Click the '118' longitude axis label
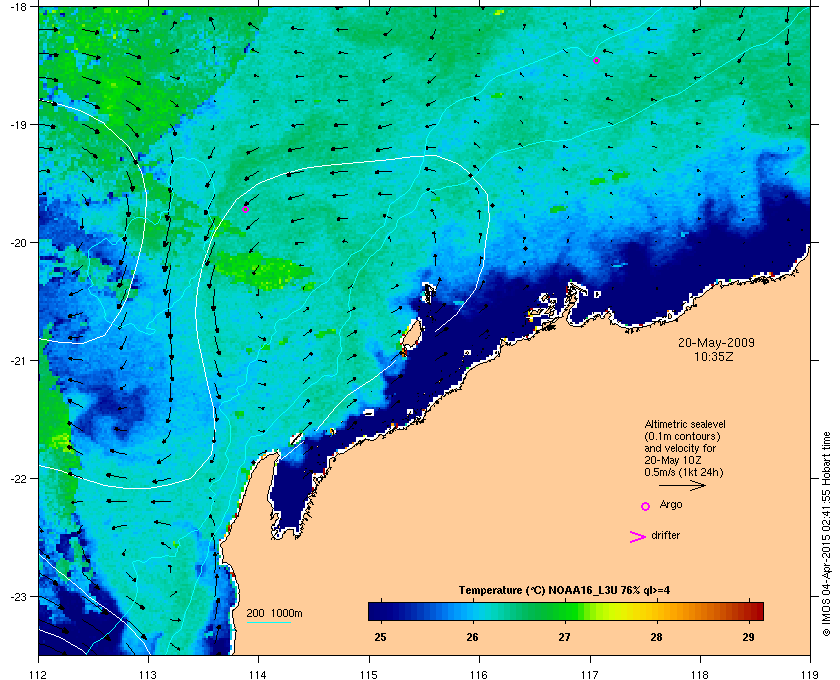840x680 pixels. tap(700, 674)
